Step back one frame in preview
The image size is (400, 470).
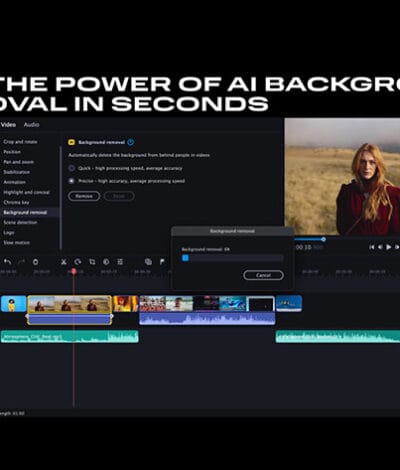(x=380, y=247)
